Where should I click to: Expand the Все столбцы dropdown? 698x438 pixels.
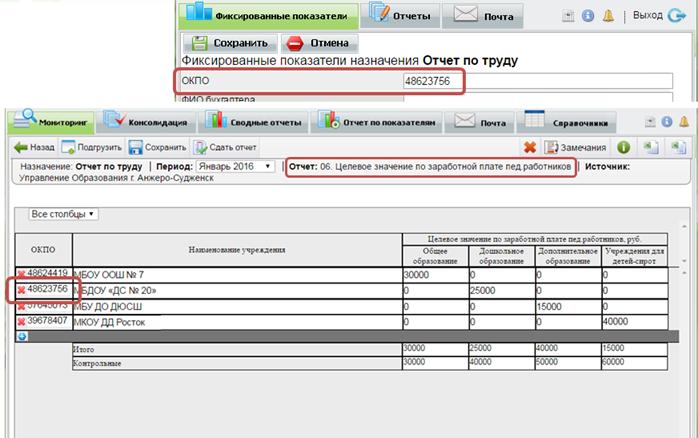coord(63,214)
